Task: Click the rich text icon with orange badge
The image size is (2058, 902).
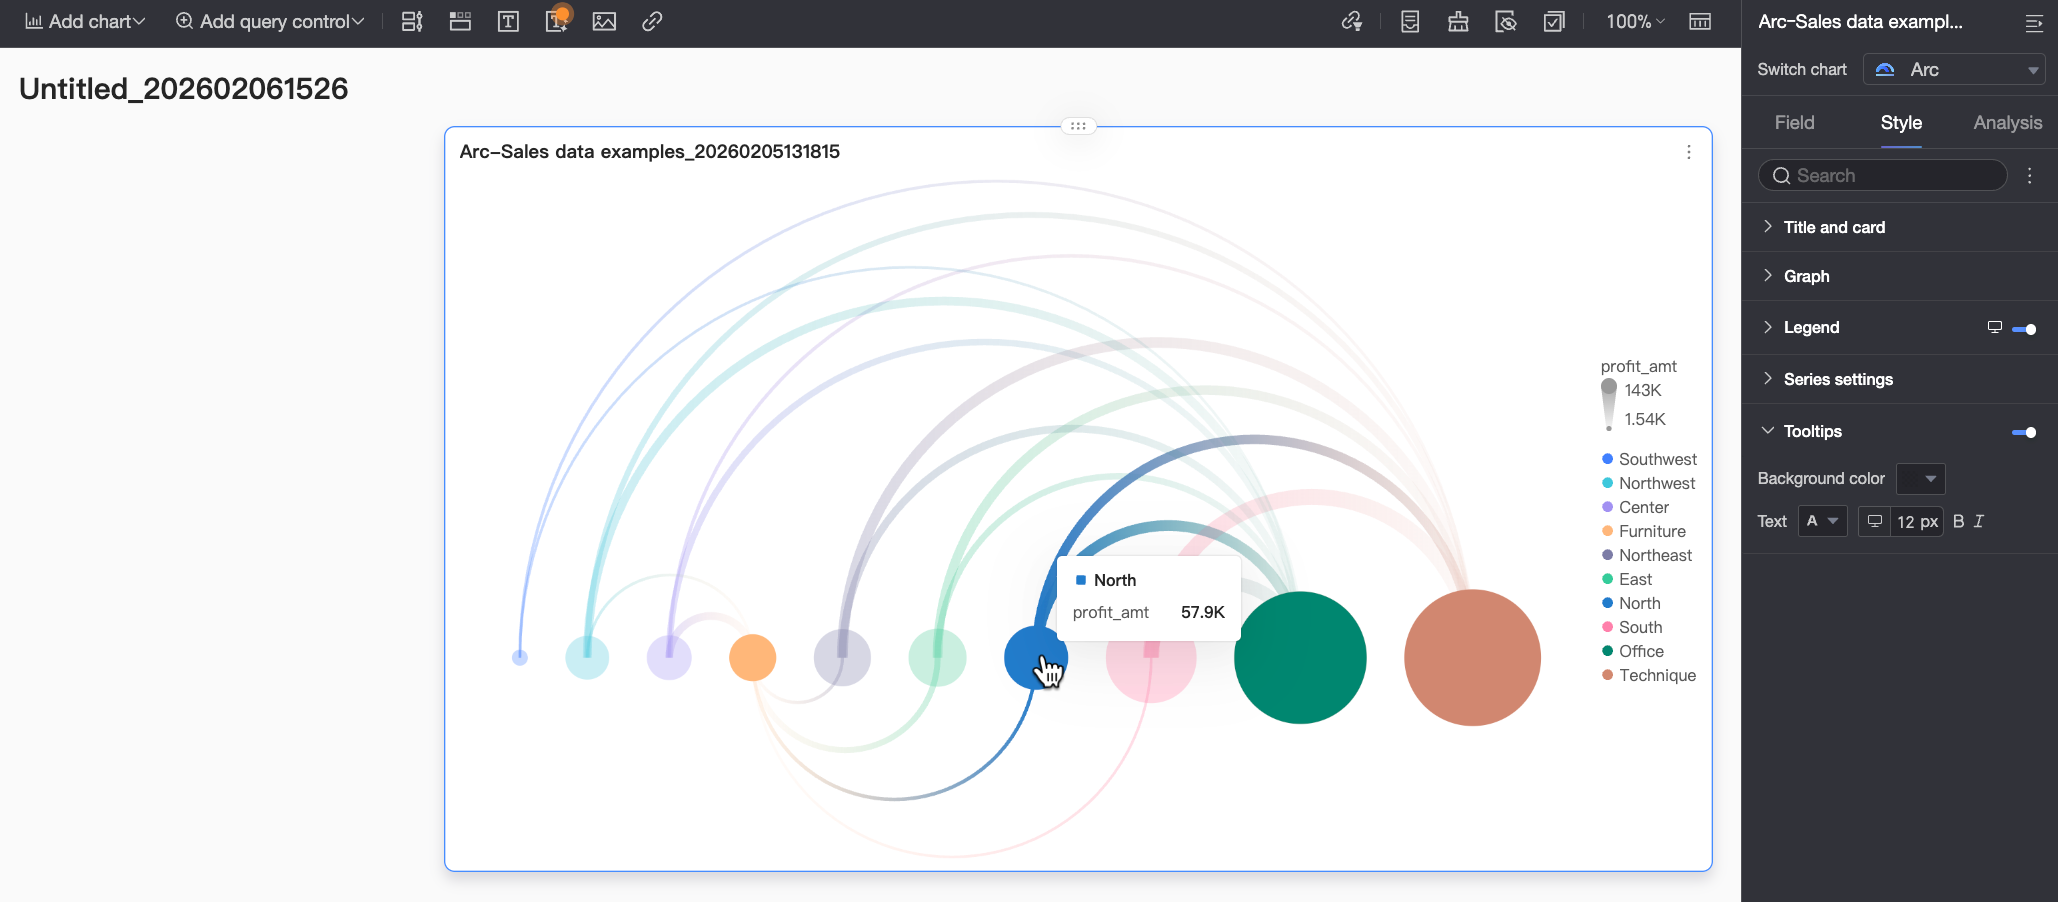Action: point(557,21)
